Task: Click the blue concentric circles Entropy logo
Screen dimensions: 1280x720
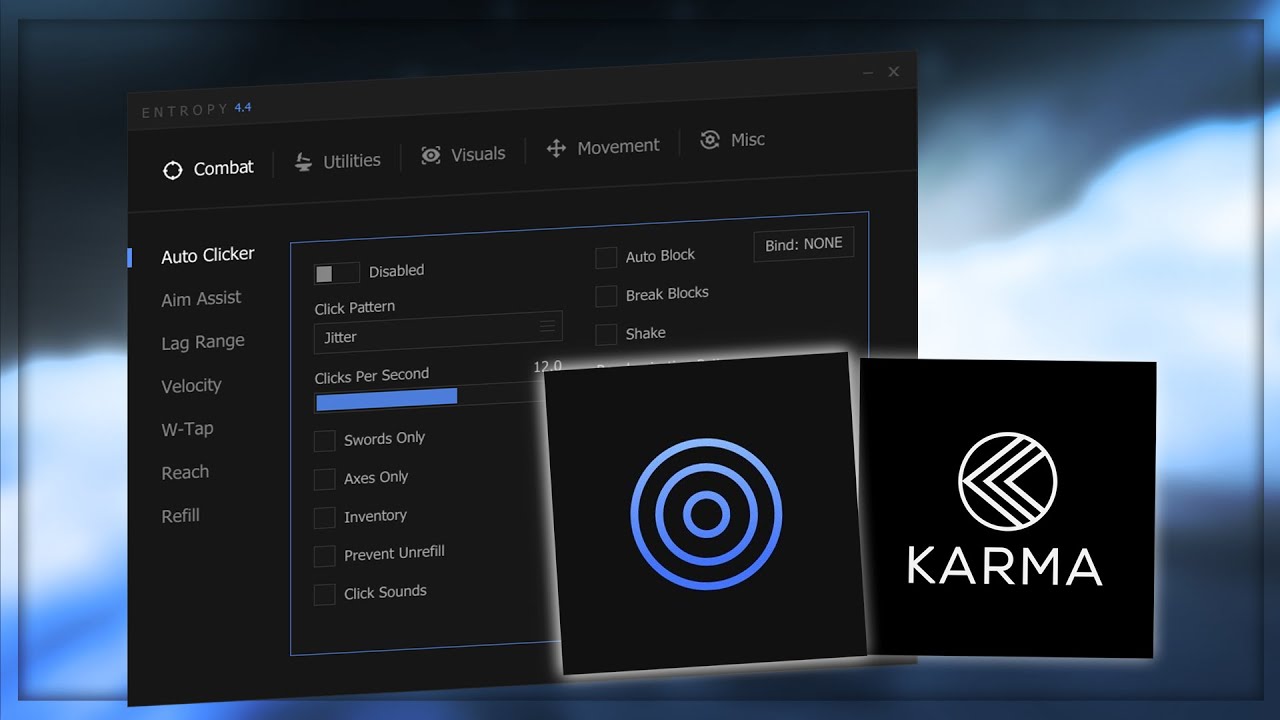Action: (707, 513)
